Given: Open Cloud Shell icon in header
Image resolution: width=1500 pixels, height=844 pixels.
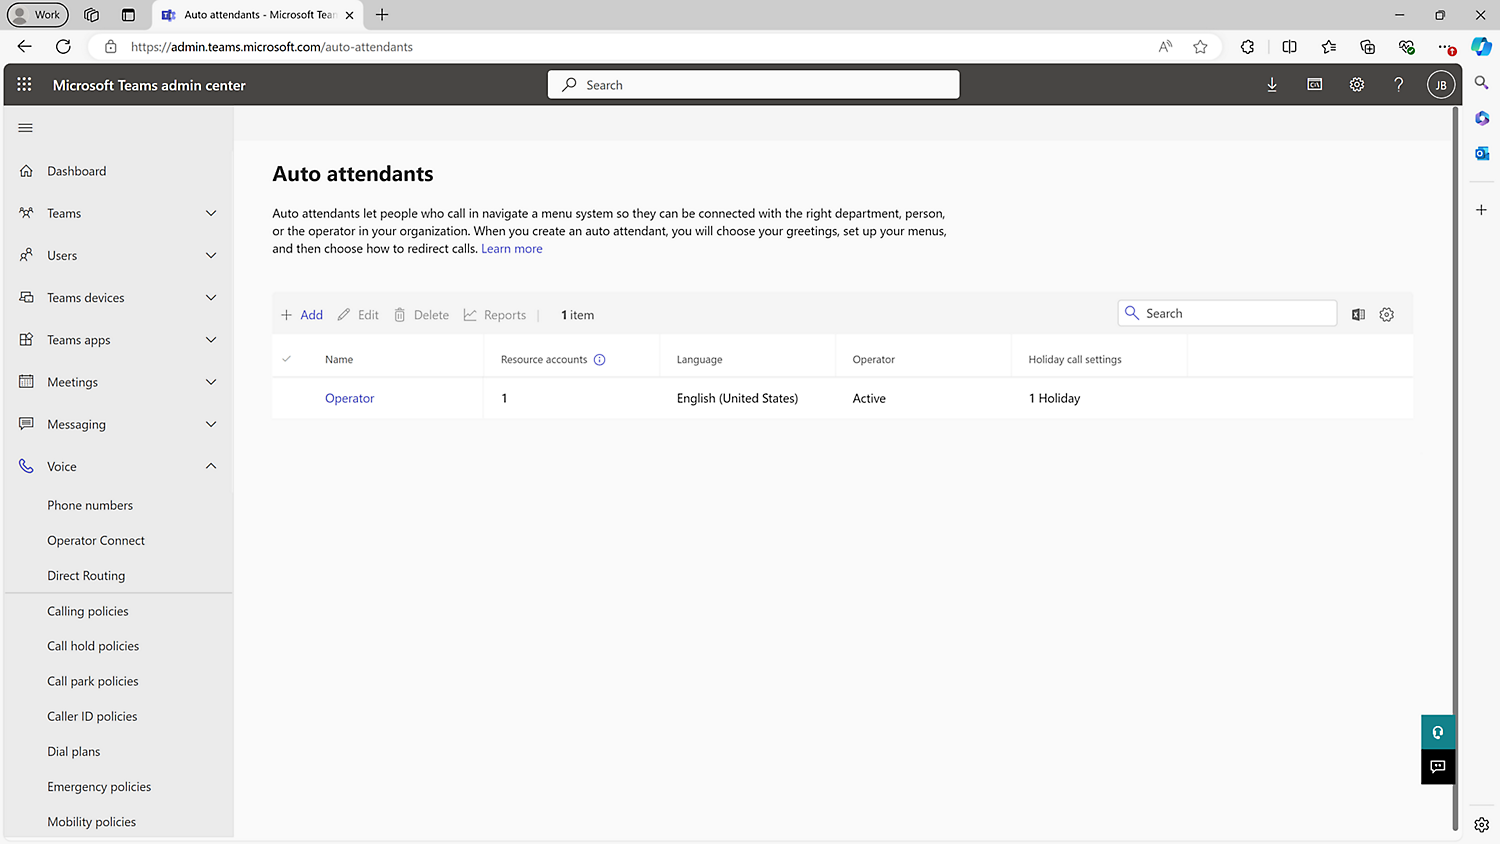Looking at the screenshot, I should point(1315,85).
